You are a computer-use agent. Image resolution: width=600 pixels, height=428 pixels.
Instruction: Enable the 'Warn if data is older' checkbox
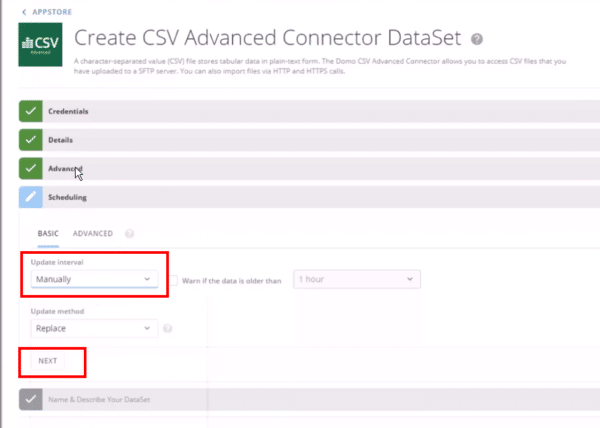tap(173, 280)
